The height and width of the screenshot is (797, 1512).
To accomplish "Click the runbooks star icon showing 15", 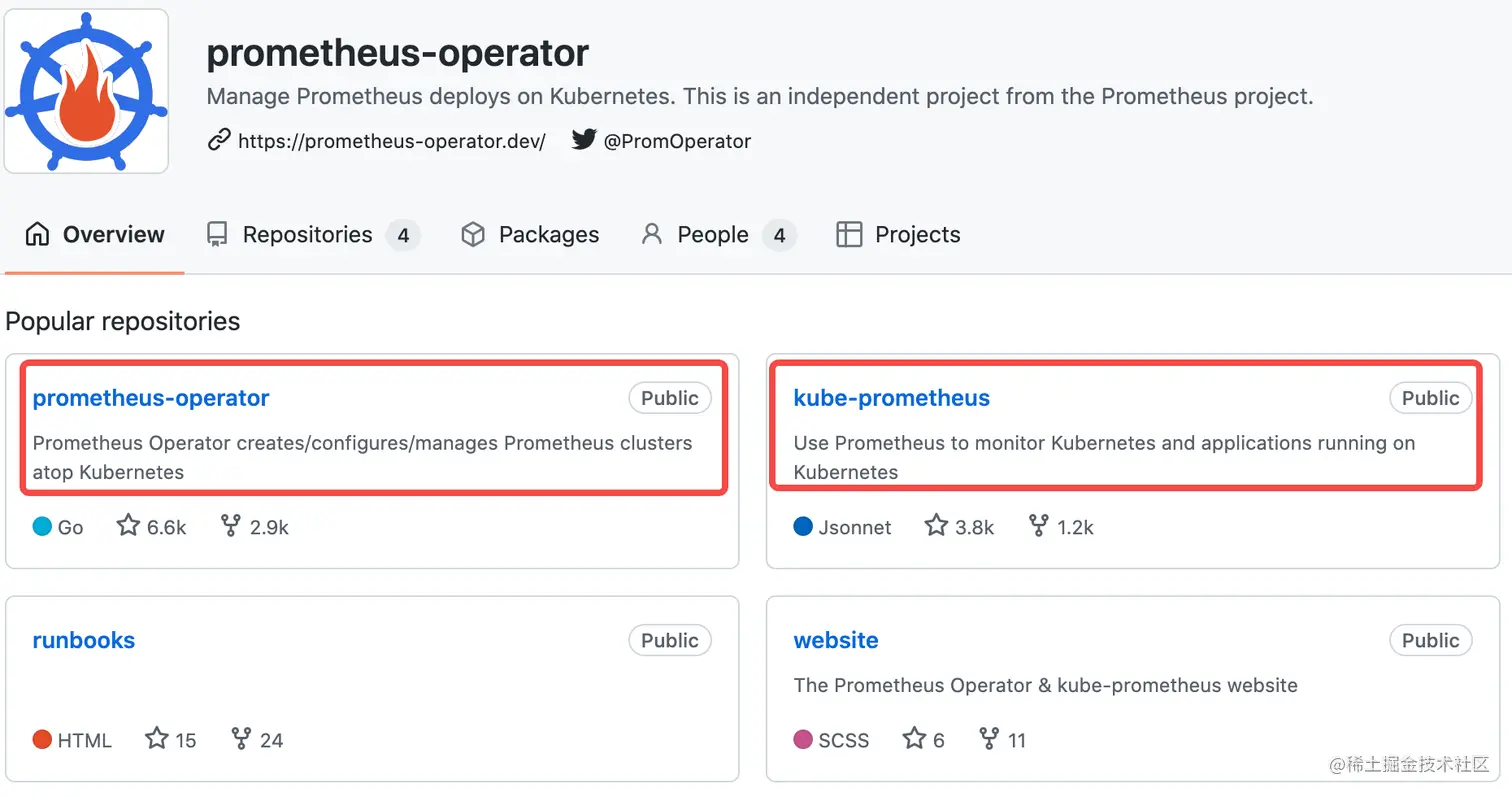I will [157, 739].
